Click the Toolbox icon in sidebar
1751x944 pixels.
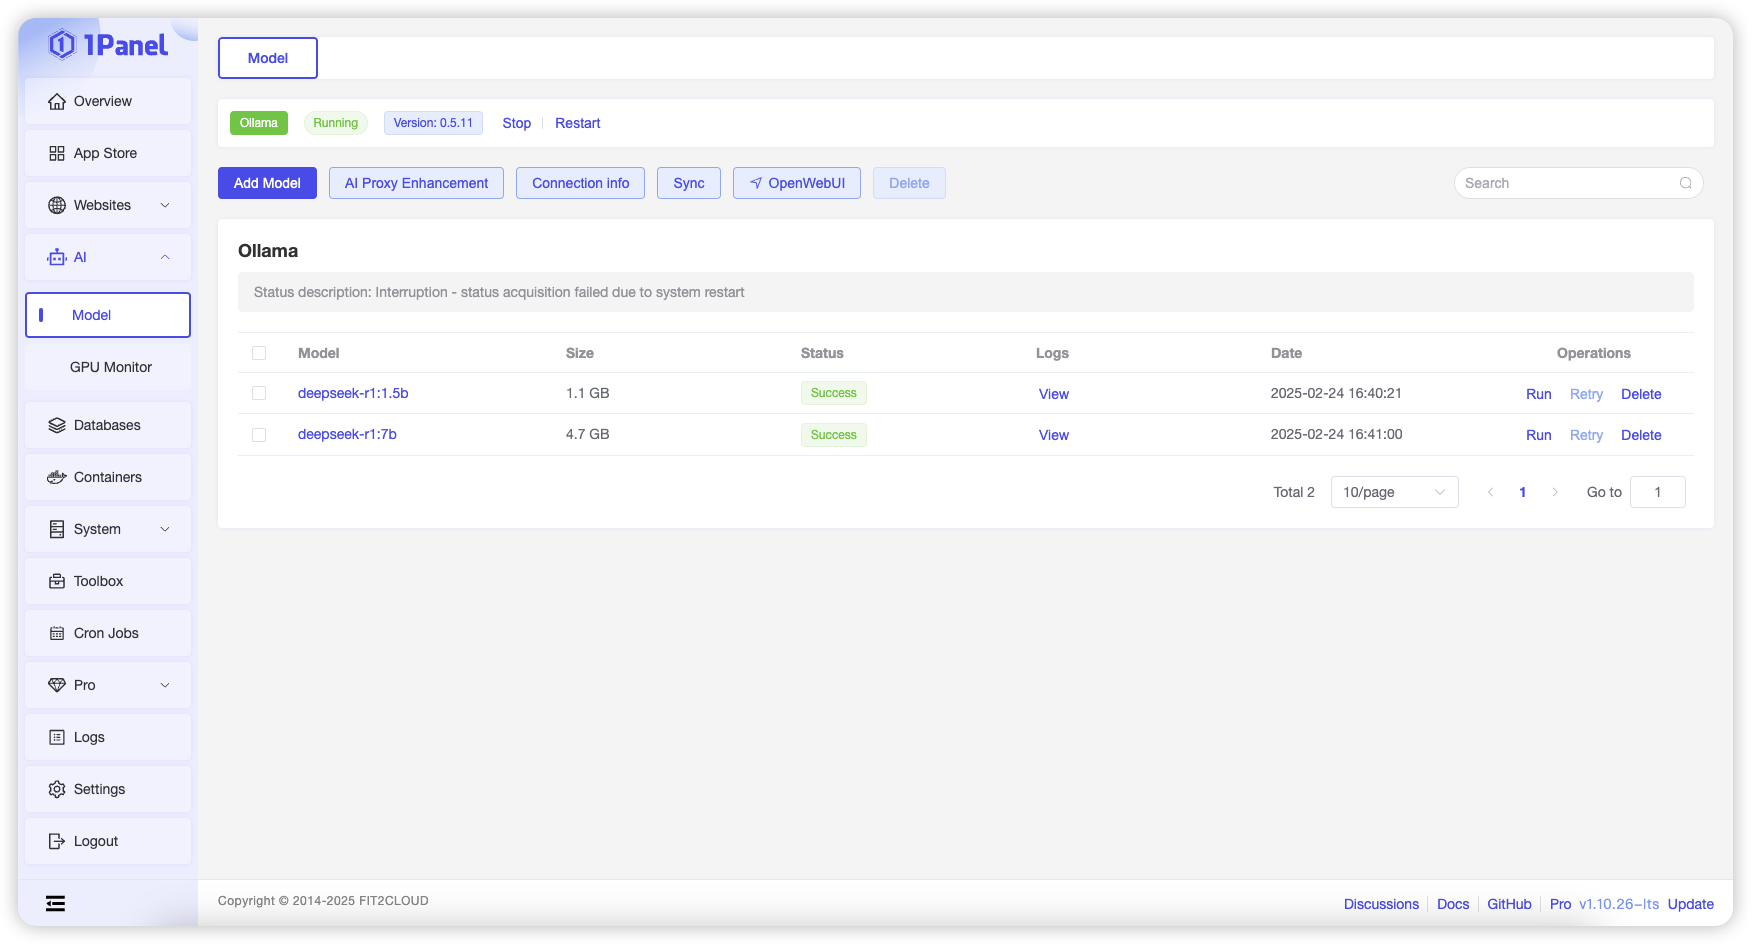(x=57, y=582)
